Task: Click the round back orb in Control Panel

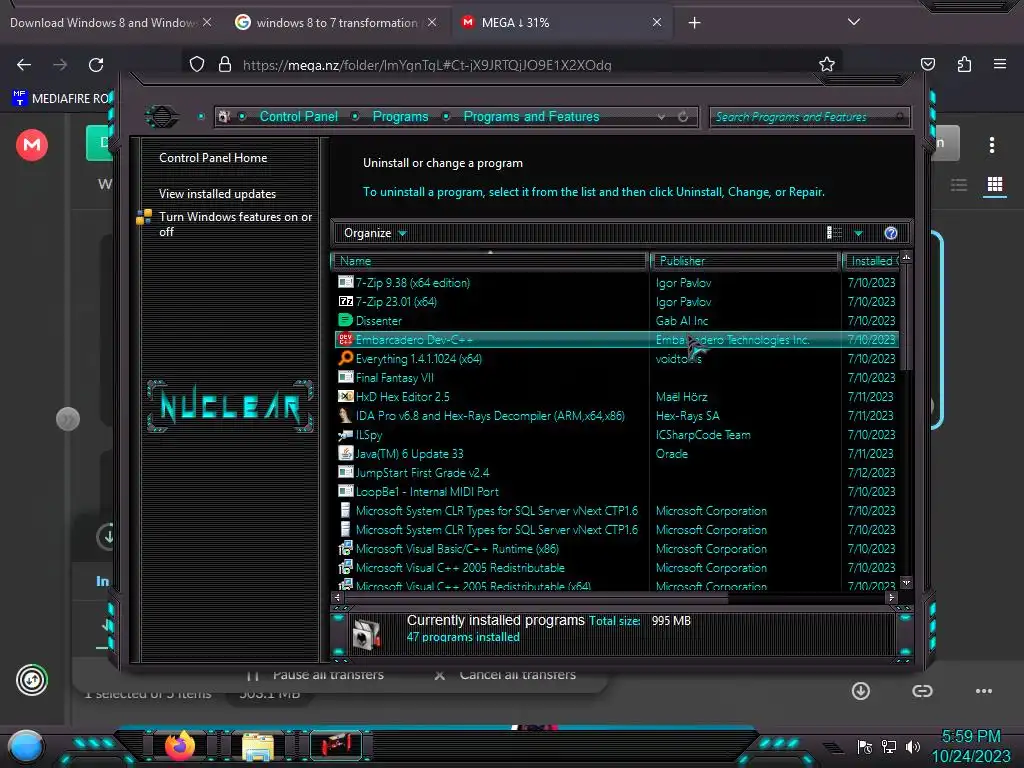Action: 161,117
